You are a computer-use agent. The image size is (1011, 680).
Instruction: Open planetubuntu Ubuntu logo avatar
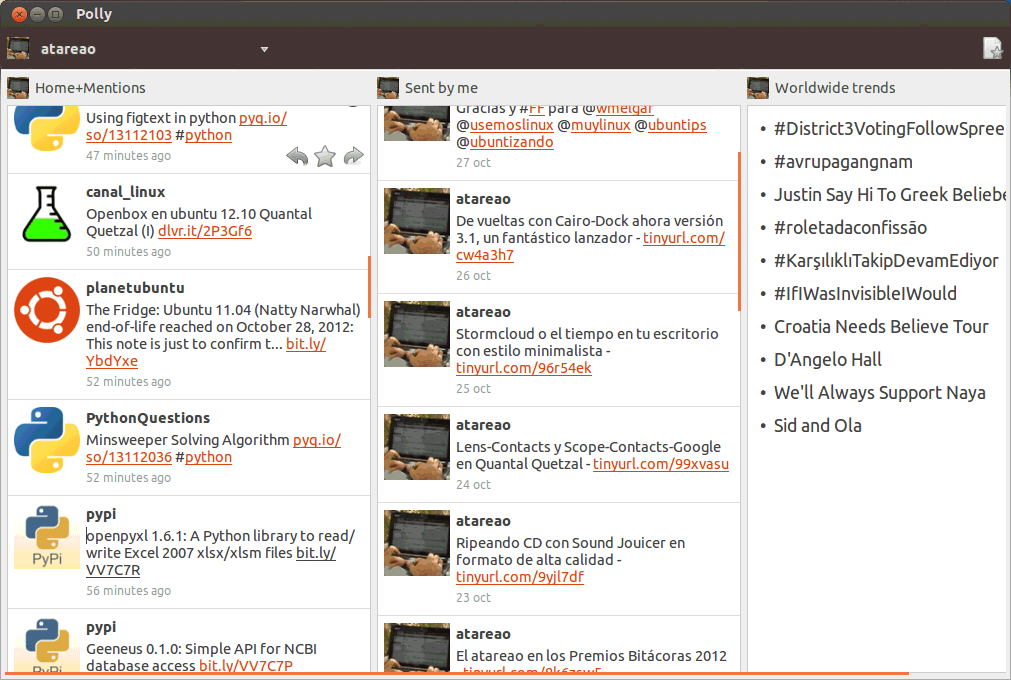[46, 311]
